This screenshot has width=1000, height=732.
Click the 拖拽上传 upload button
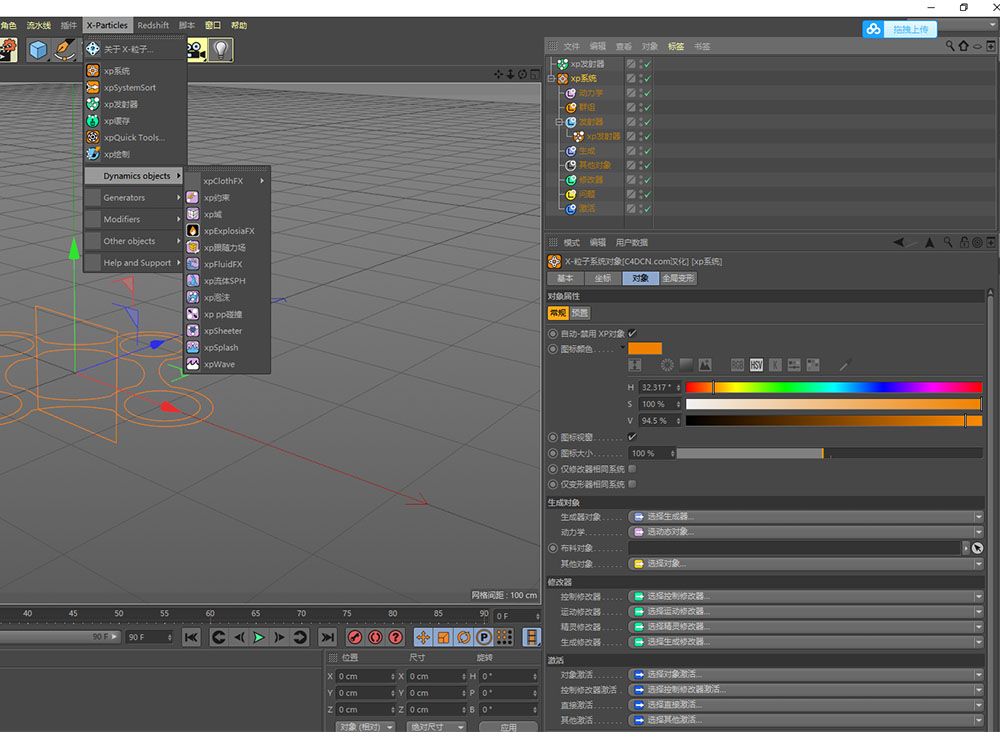pos(910,29)
